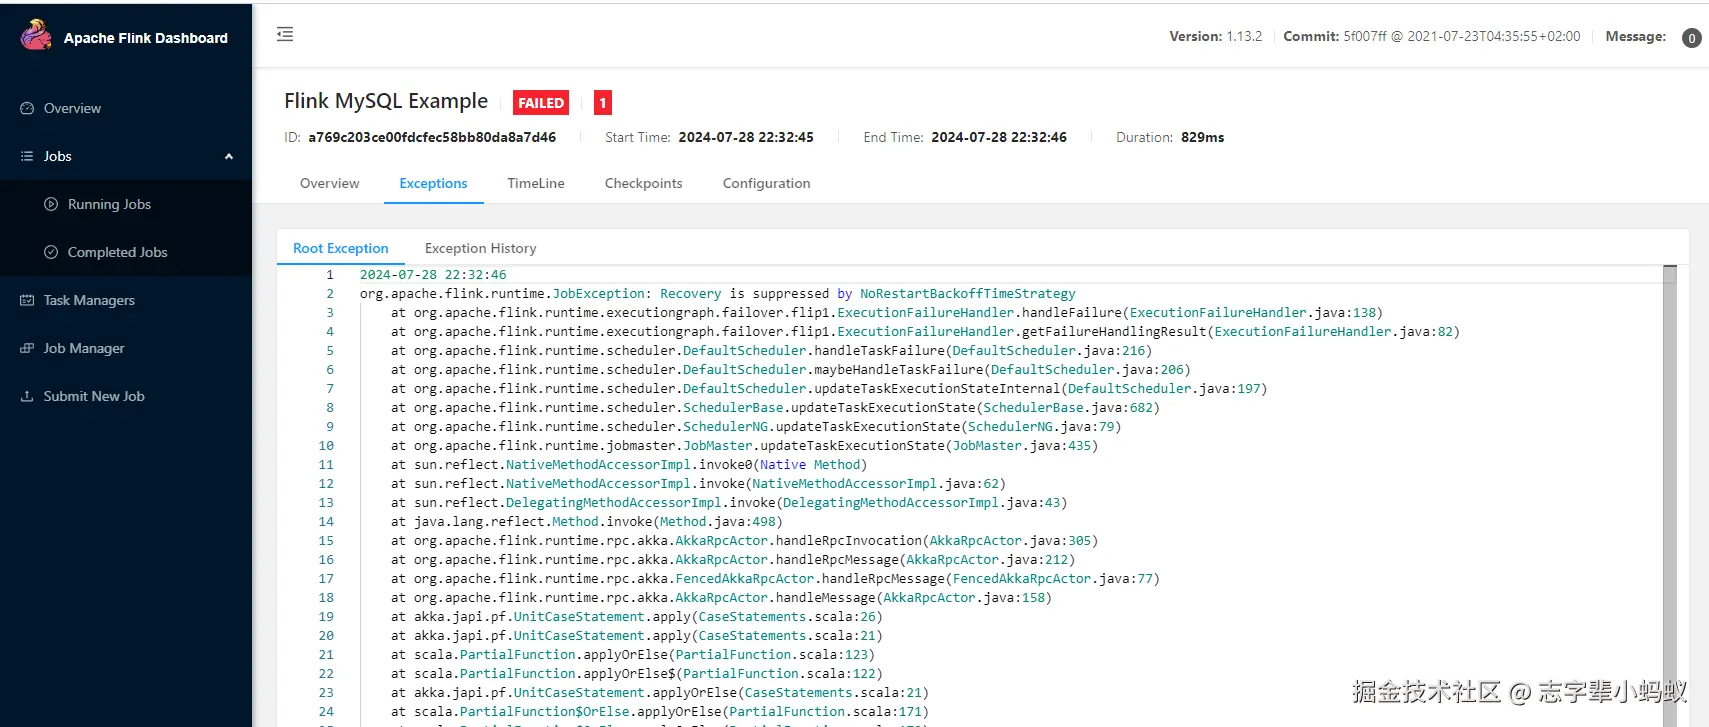Click line number 23 in gutter
1709x727 pixels.
[x=326, y=692]
